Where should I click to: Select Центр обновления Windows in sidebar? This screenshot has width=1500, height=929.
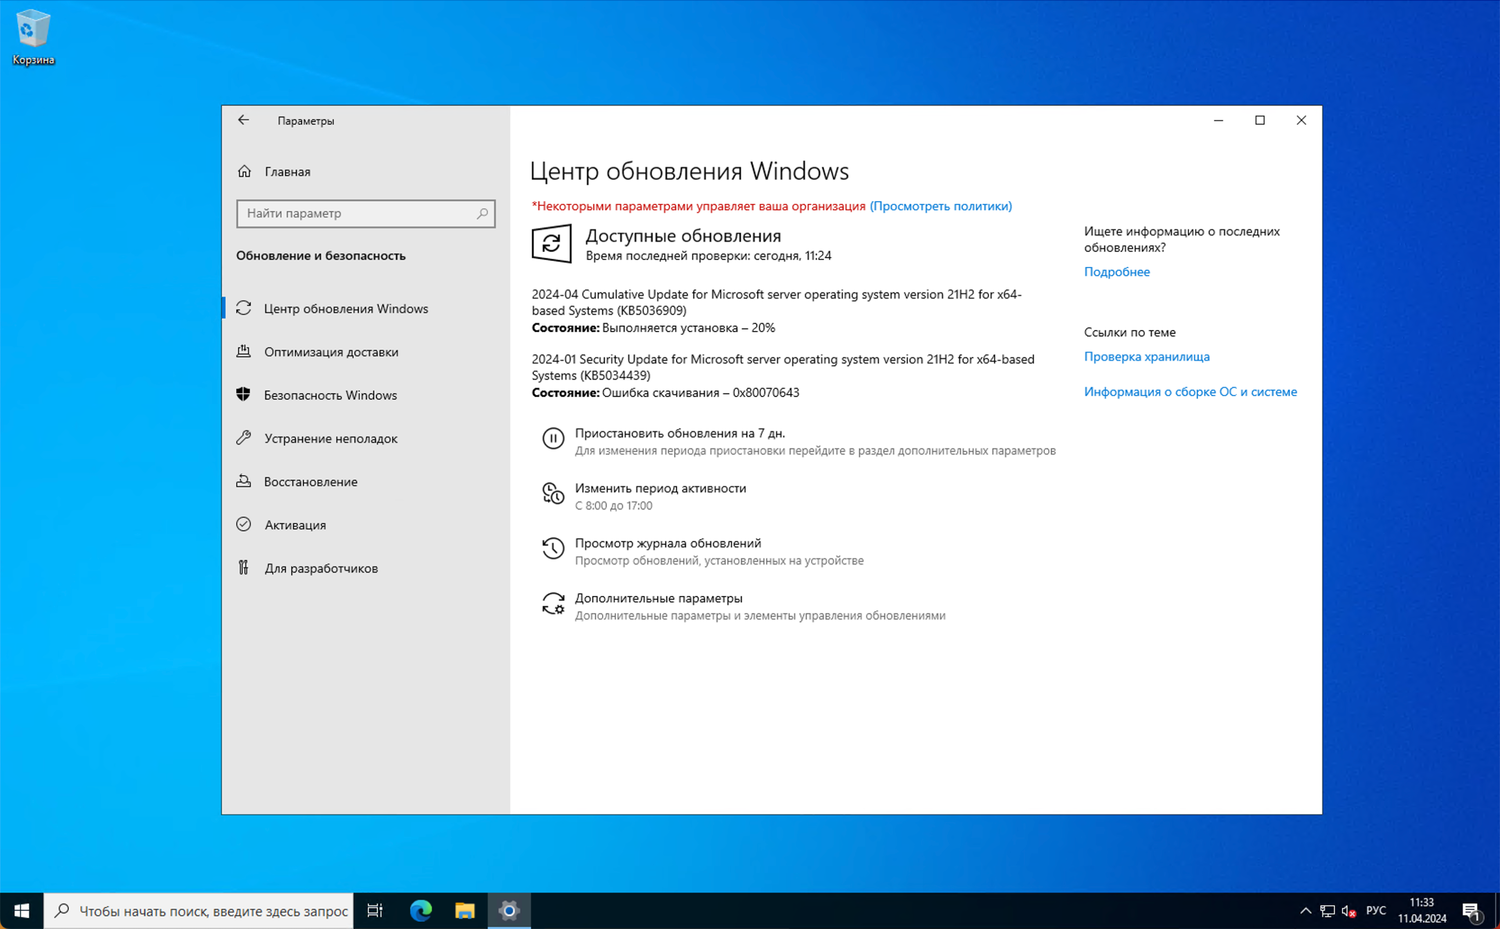[346, 308]
